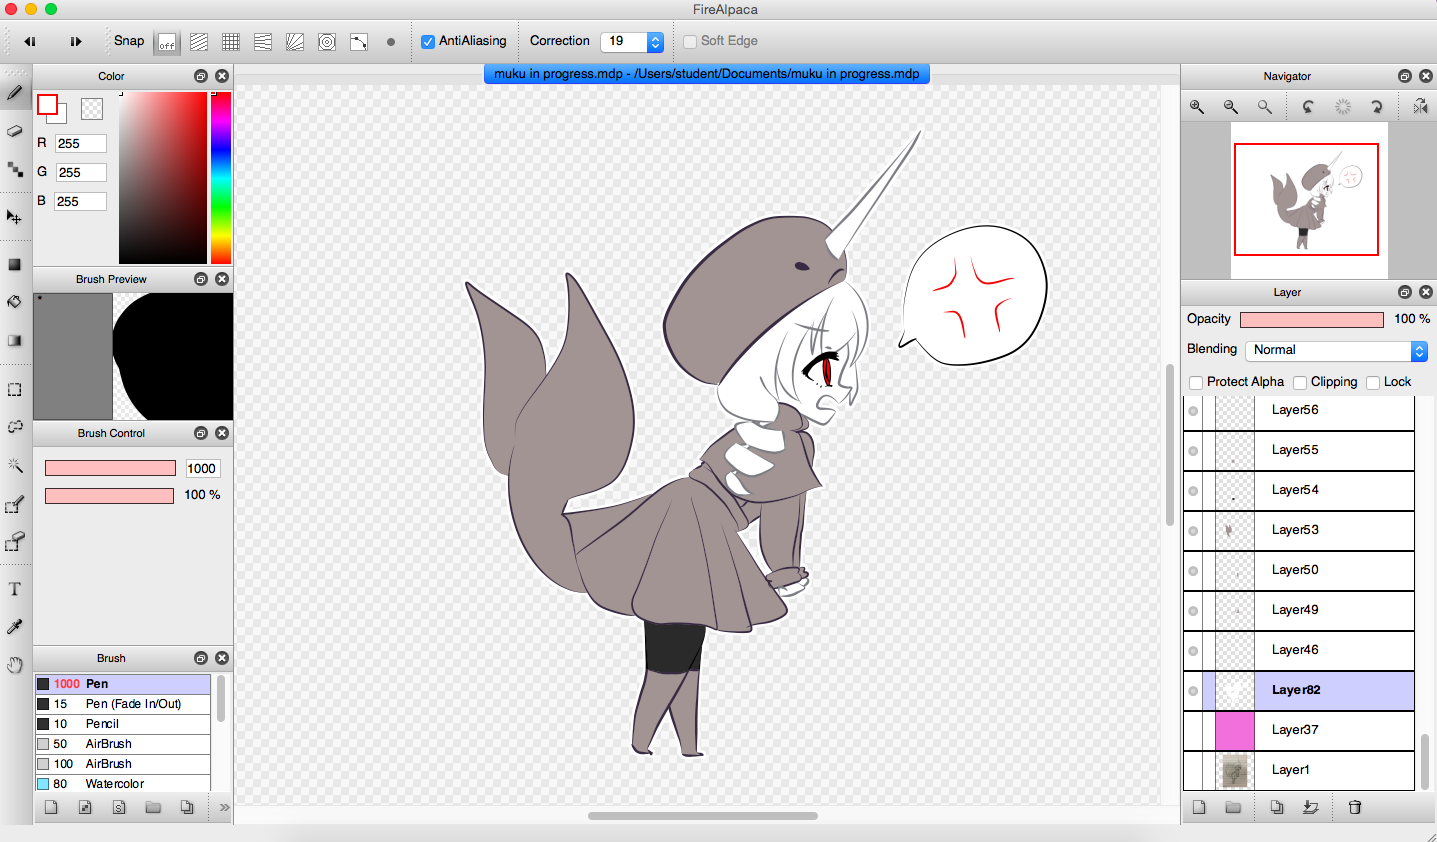Click the Navigator preview thumbnail
Image resolution: width=1437 pixels, height=842 pixels.
pyautogui.click(x=1308, y=200)
